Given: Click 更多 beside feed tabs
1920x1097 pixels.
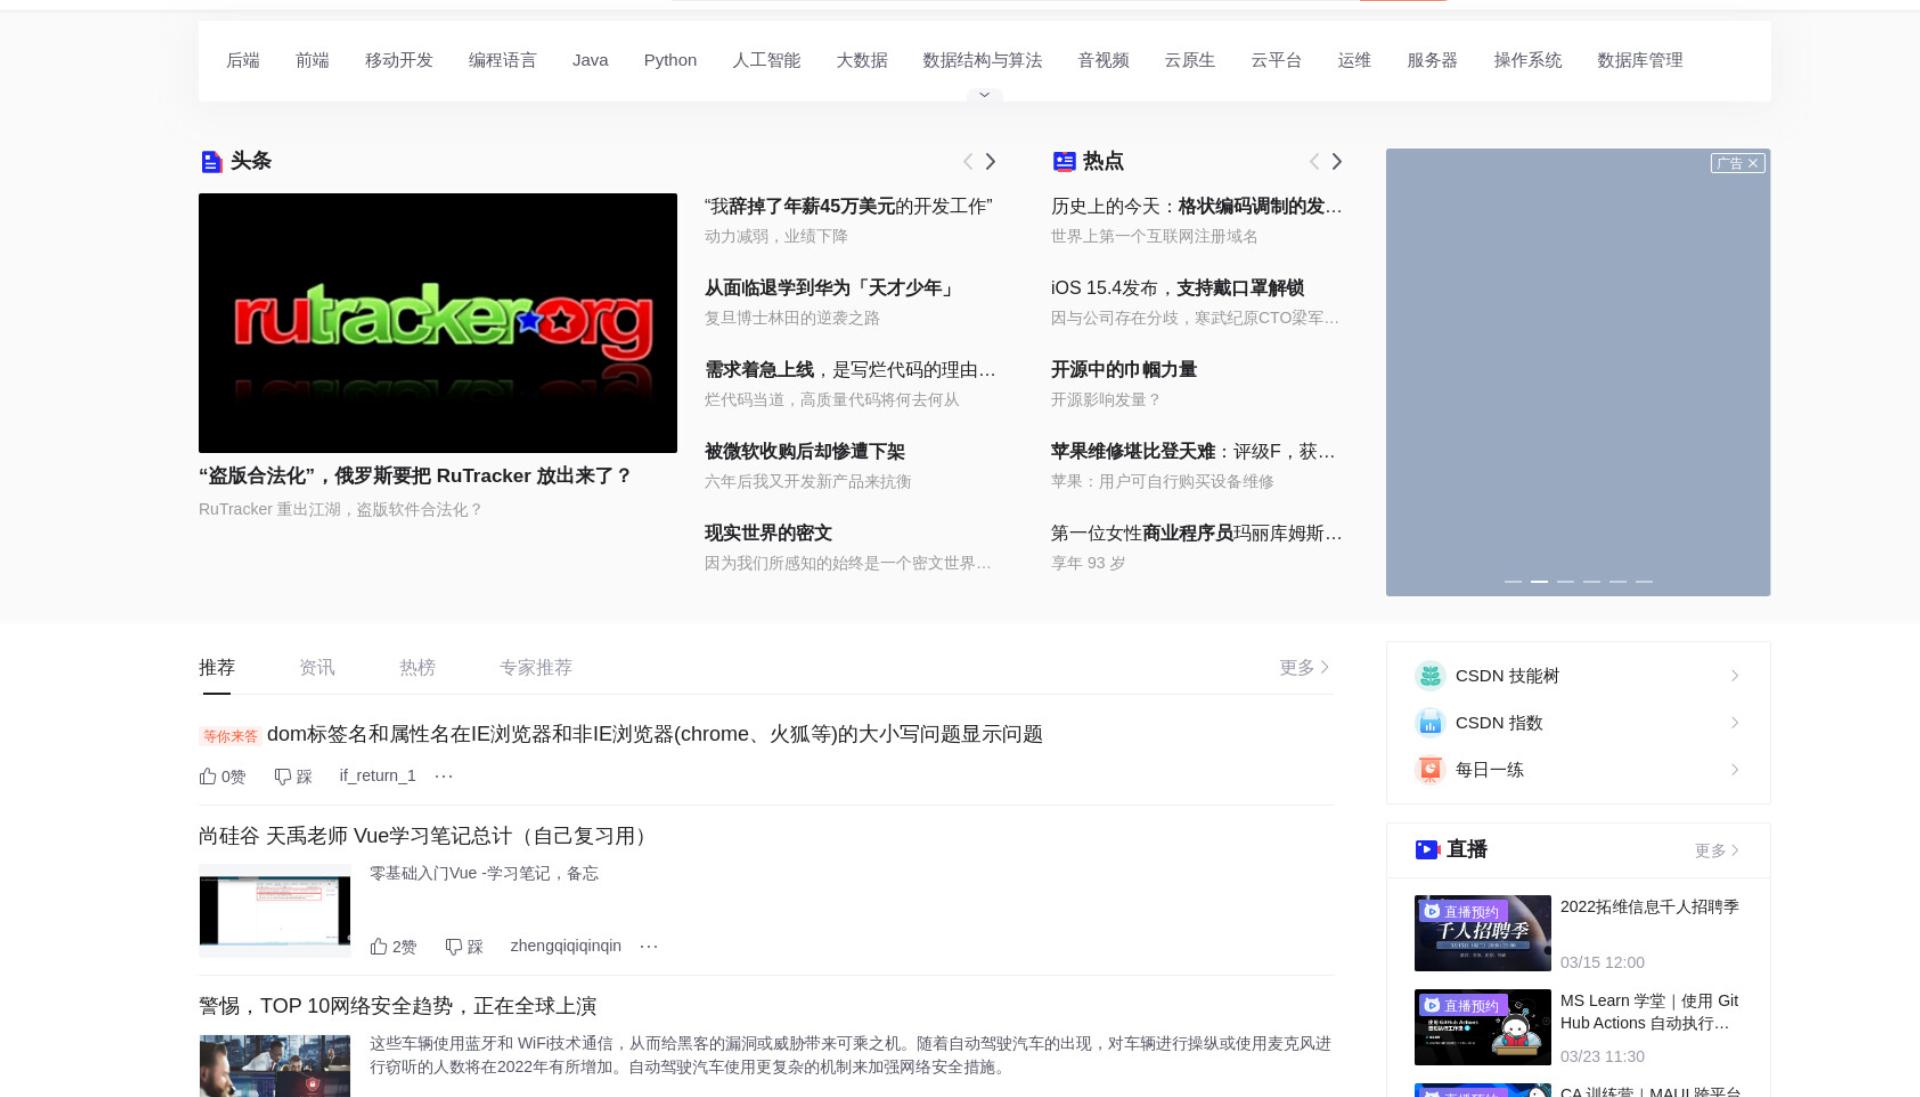Looking at the screenshot, I should coord(1304,667).
